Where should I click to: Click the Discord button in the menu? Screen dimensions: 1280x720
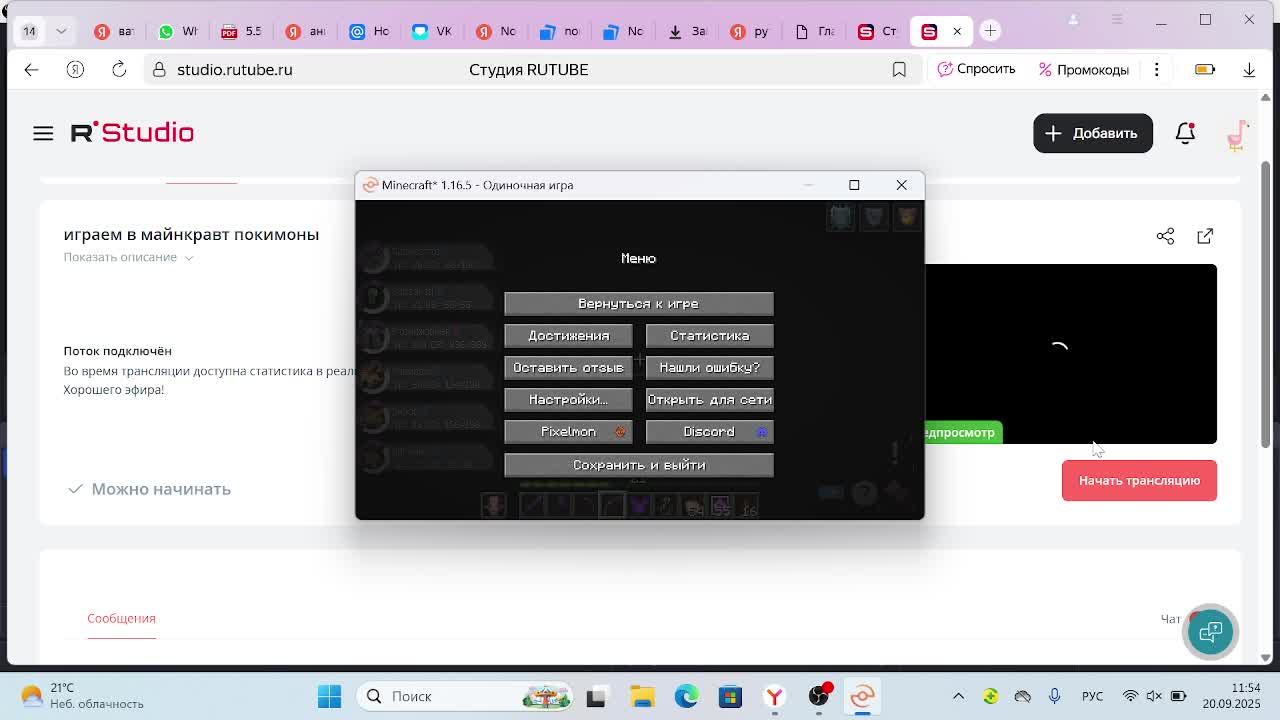710,432
